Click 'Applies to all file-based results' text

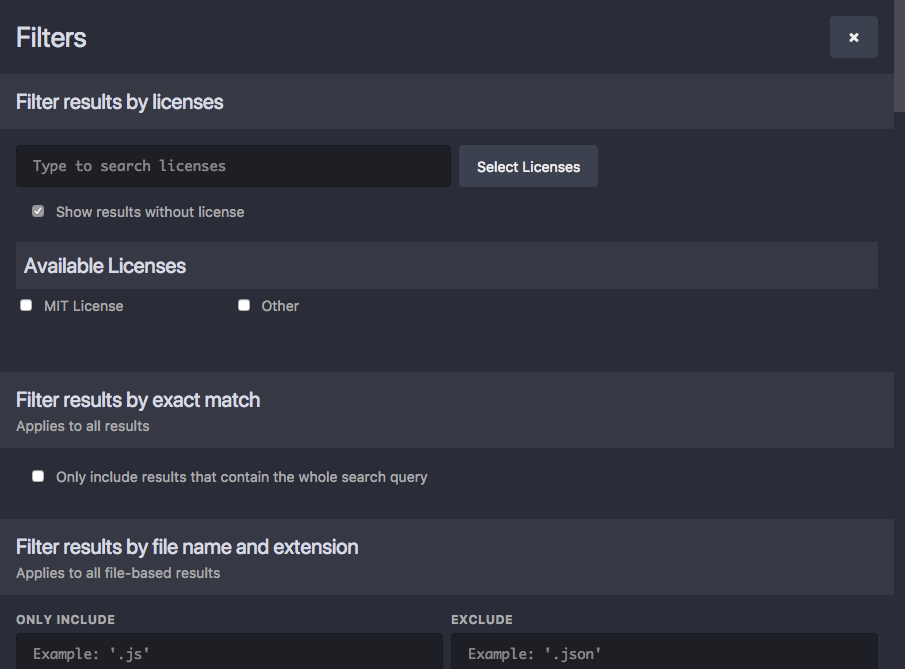[118, 573]
